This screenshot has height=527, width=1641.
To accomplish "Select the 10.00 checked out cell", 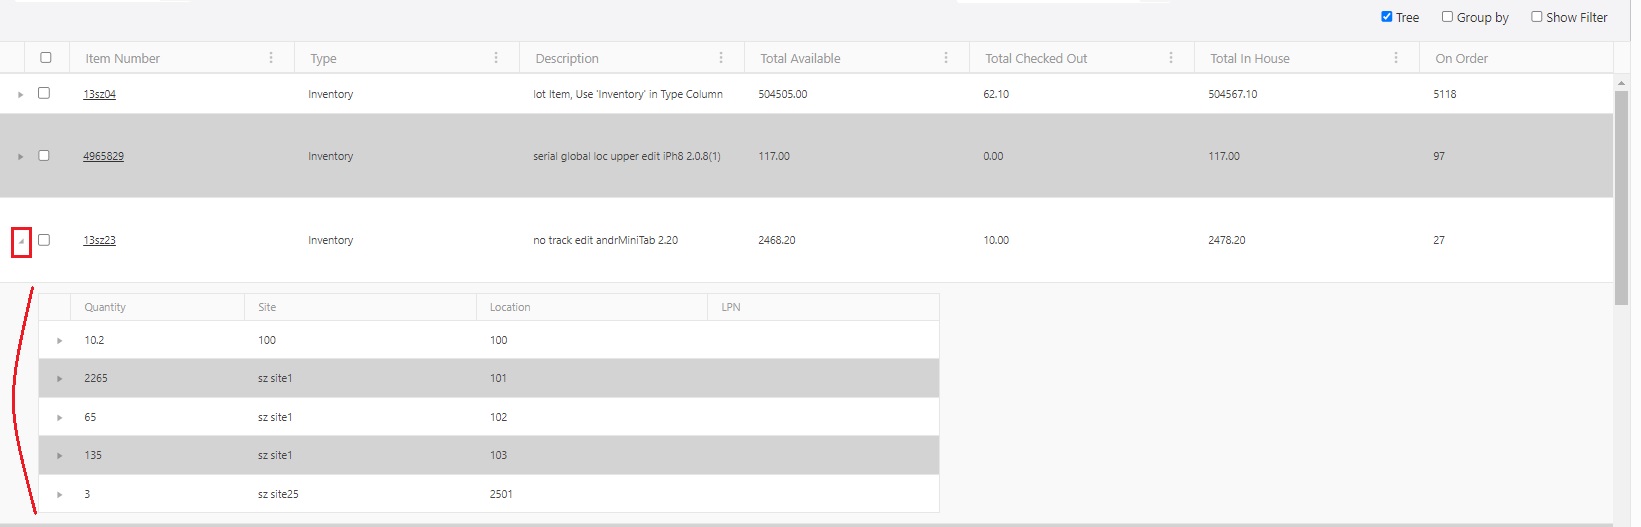I will (996, 240).
